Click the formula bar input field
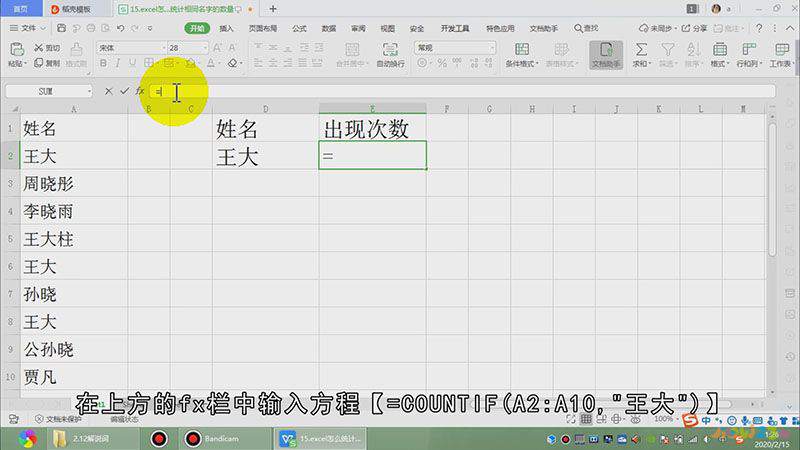 (462, 91)
